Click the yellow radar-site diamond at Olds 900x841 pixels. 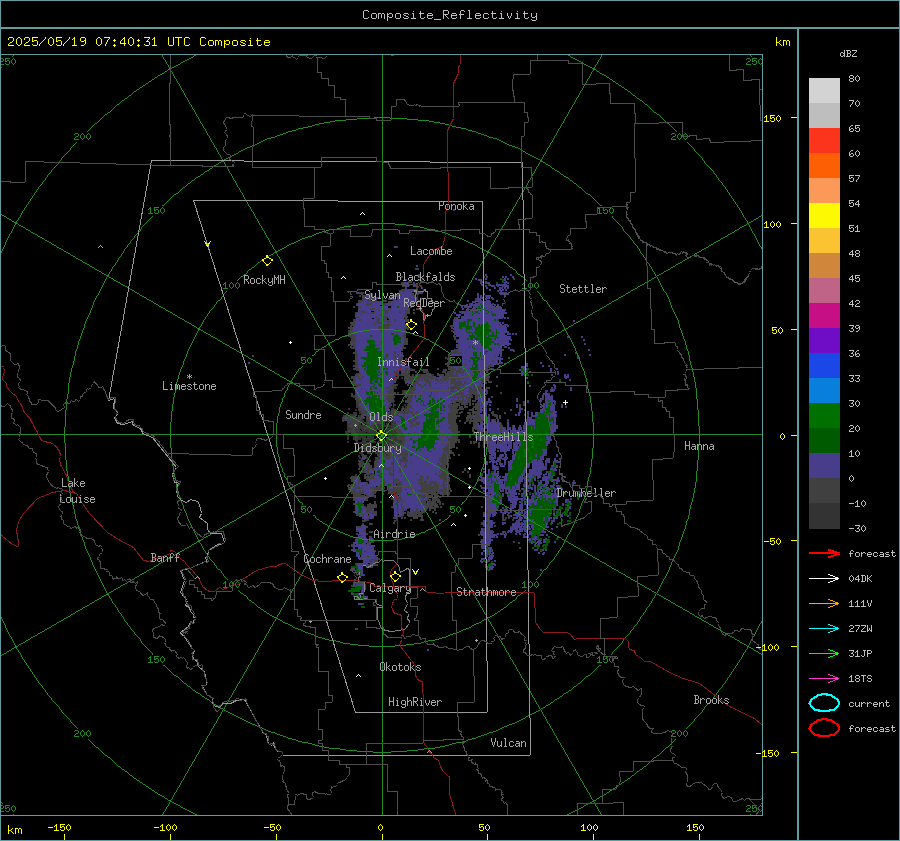coord(381,436)
